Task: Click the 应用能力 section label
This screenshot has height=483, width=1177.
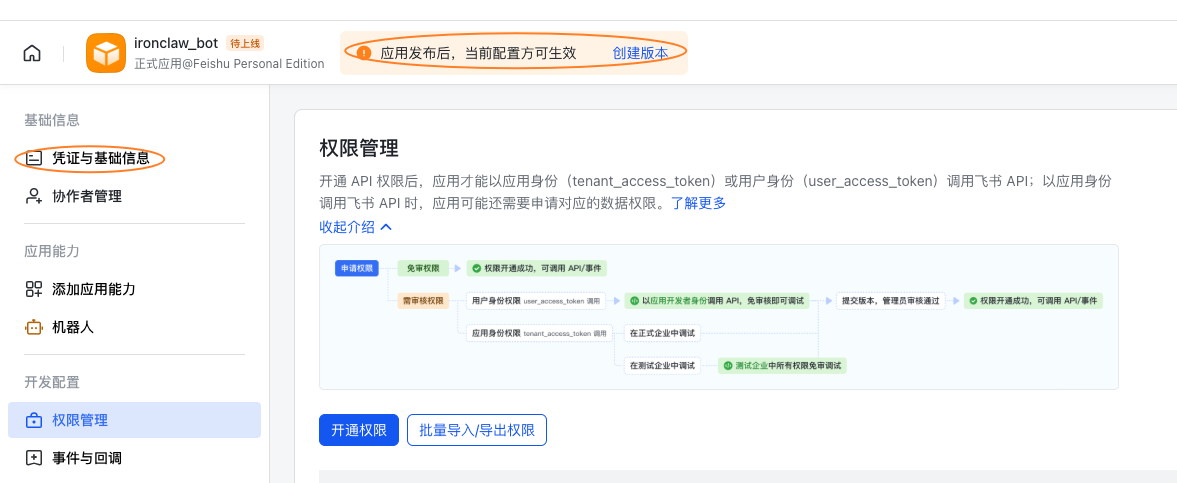Action: (x=52, y=251)
